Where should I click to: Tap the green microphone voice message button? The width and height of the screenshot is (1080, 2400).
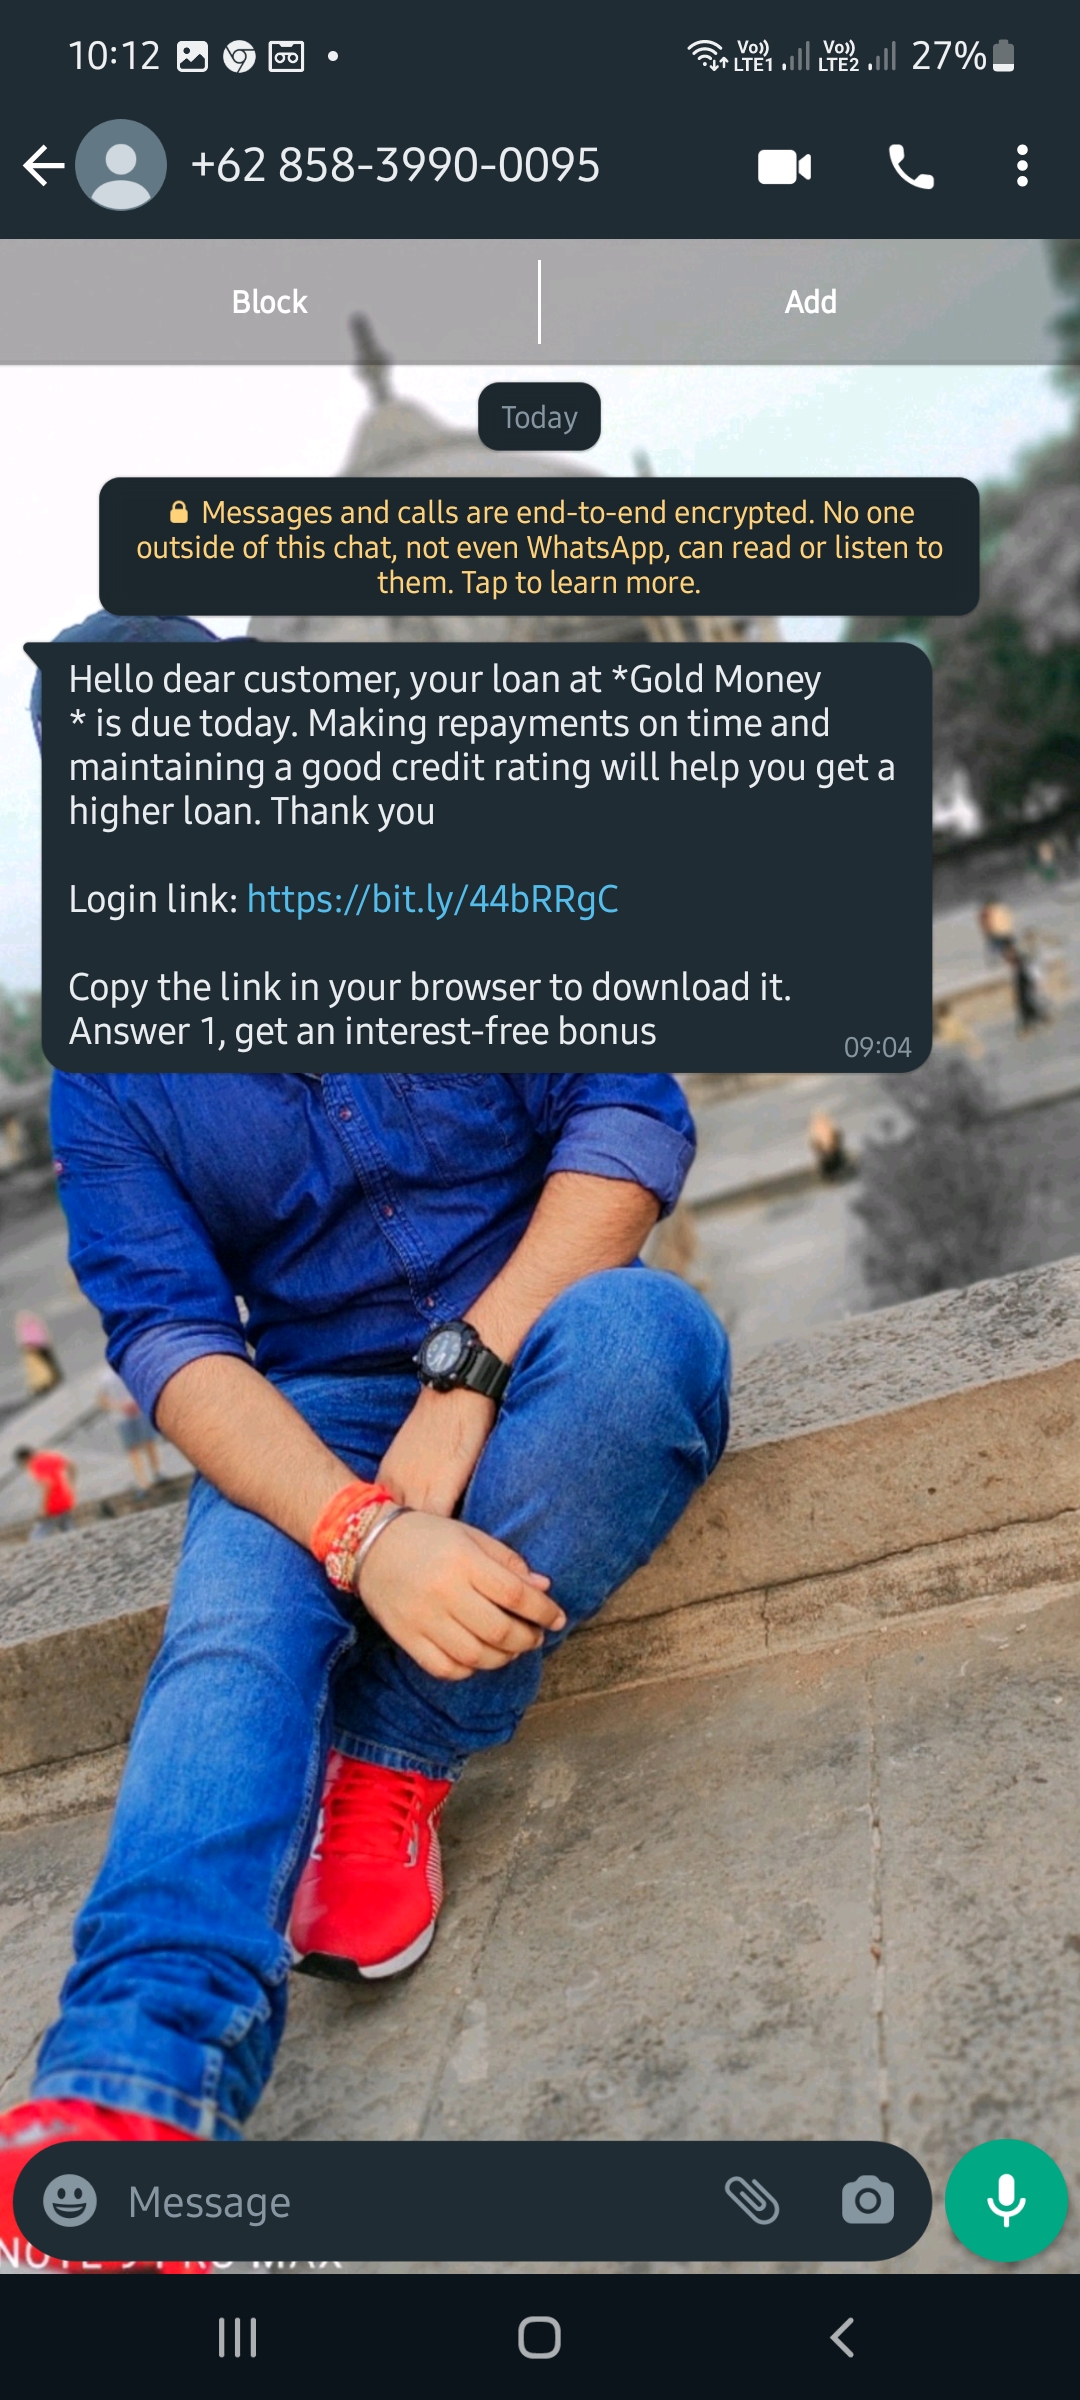point(1006,2201)
